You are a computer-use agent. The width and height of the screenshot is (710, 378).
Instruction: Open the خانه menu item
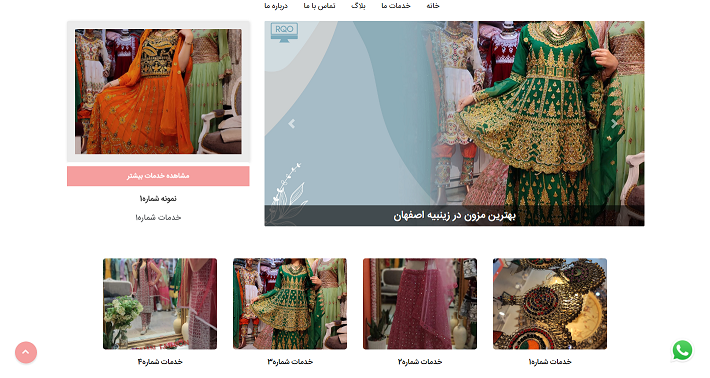click(433, 6)
